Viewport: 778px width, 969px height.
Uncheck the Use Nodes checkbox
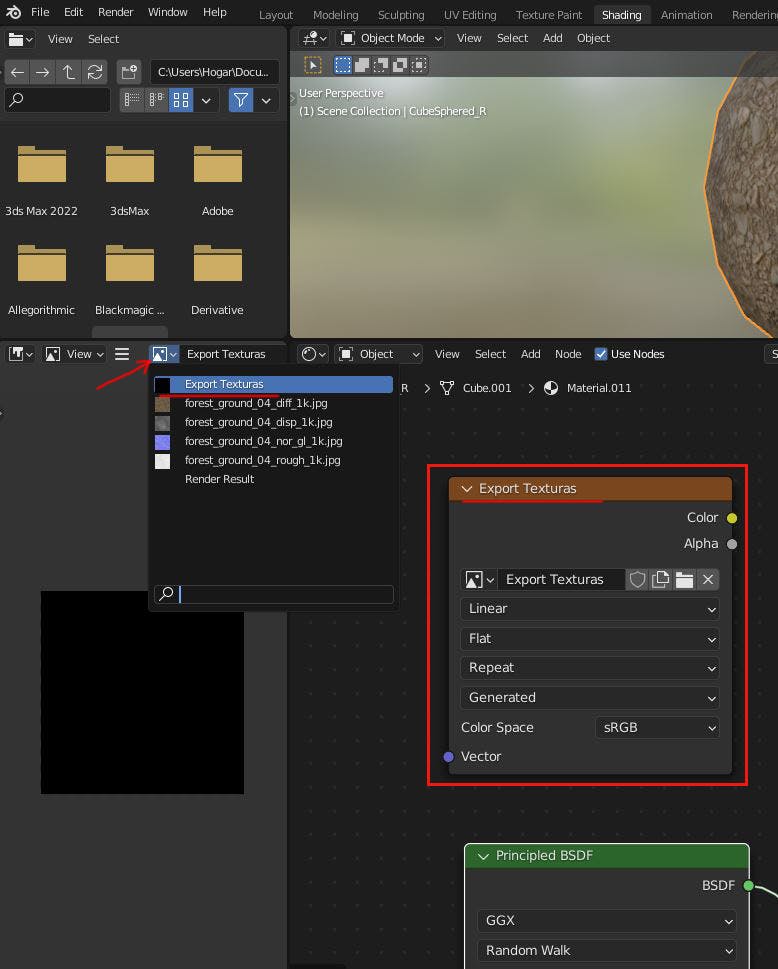[x=601, y=354]
